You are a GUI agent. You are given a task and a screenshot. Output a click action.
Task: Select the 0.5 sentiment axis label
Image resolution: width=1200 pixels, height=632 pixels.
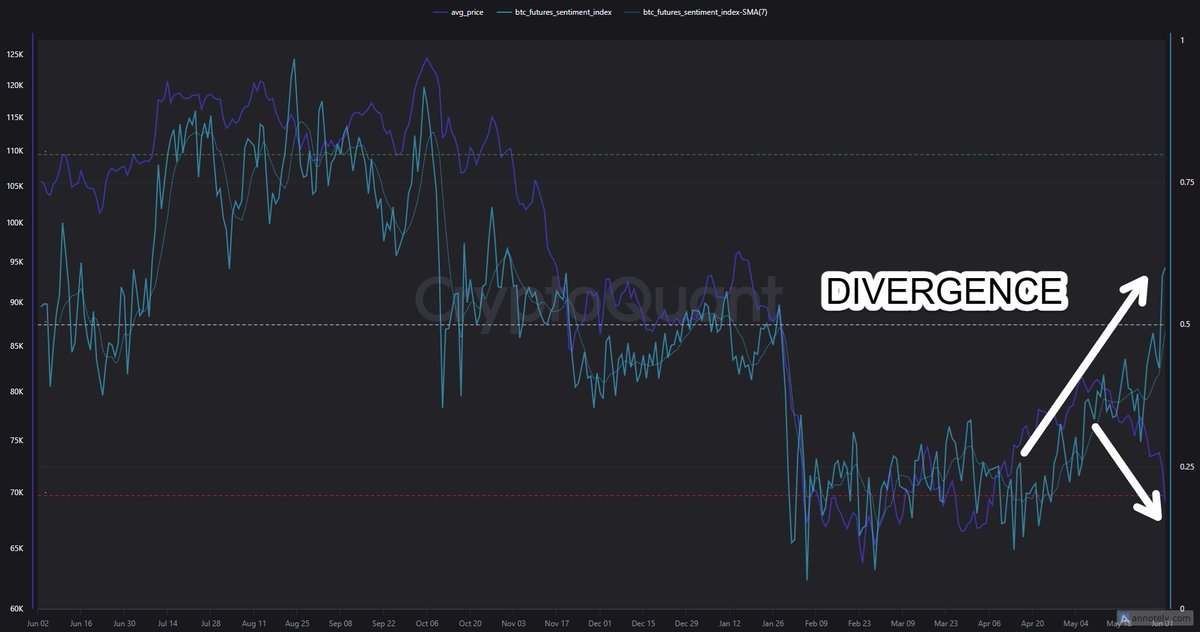coord(1183,325)
